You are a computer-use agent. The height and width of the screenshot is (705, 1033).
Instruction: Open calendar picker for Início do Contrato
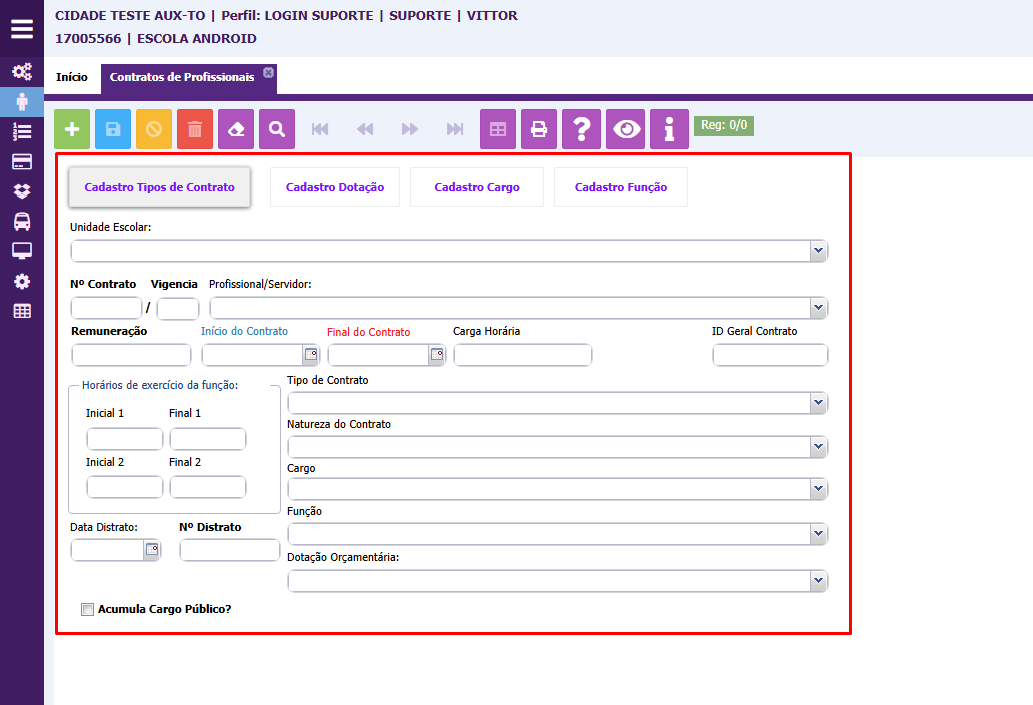(310, 354)
